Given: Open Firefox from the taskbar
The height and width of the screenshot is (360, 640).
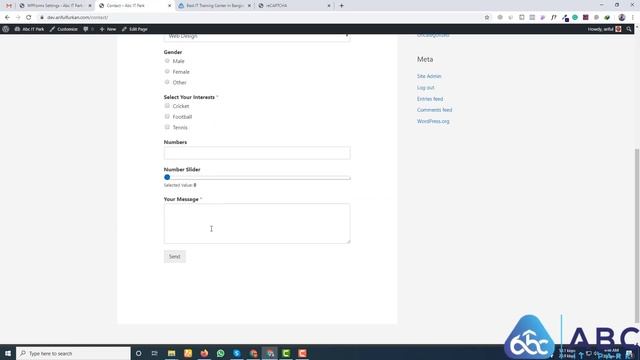Looking at the screenshot, I should [204, 353].
